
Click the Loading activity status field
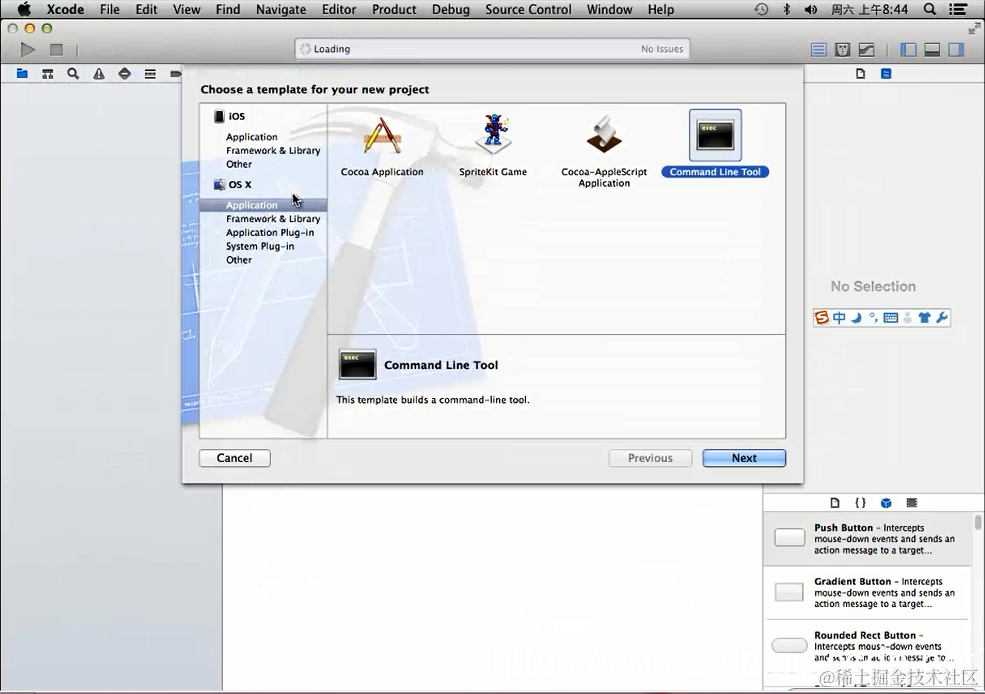(x=492, y=49)
